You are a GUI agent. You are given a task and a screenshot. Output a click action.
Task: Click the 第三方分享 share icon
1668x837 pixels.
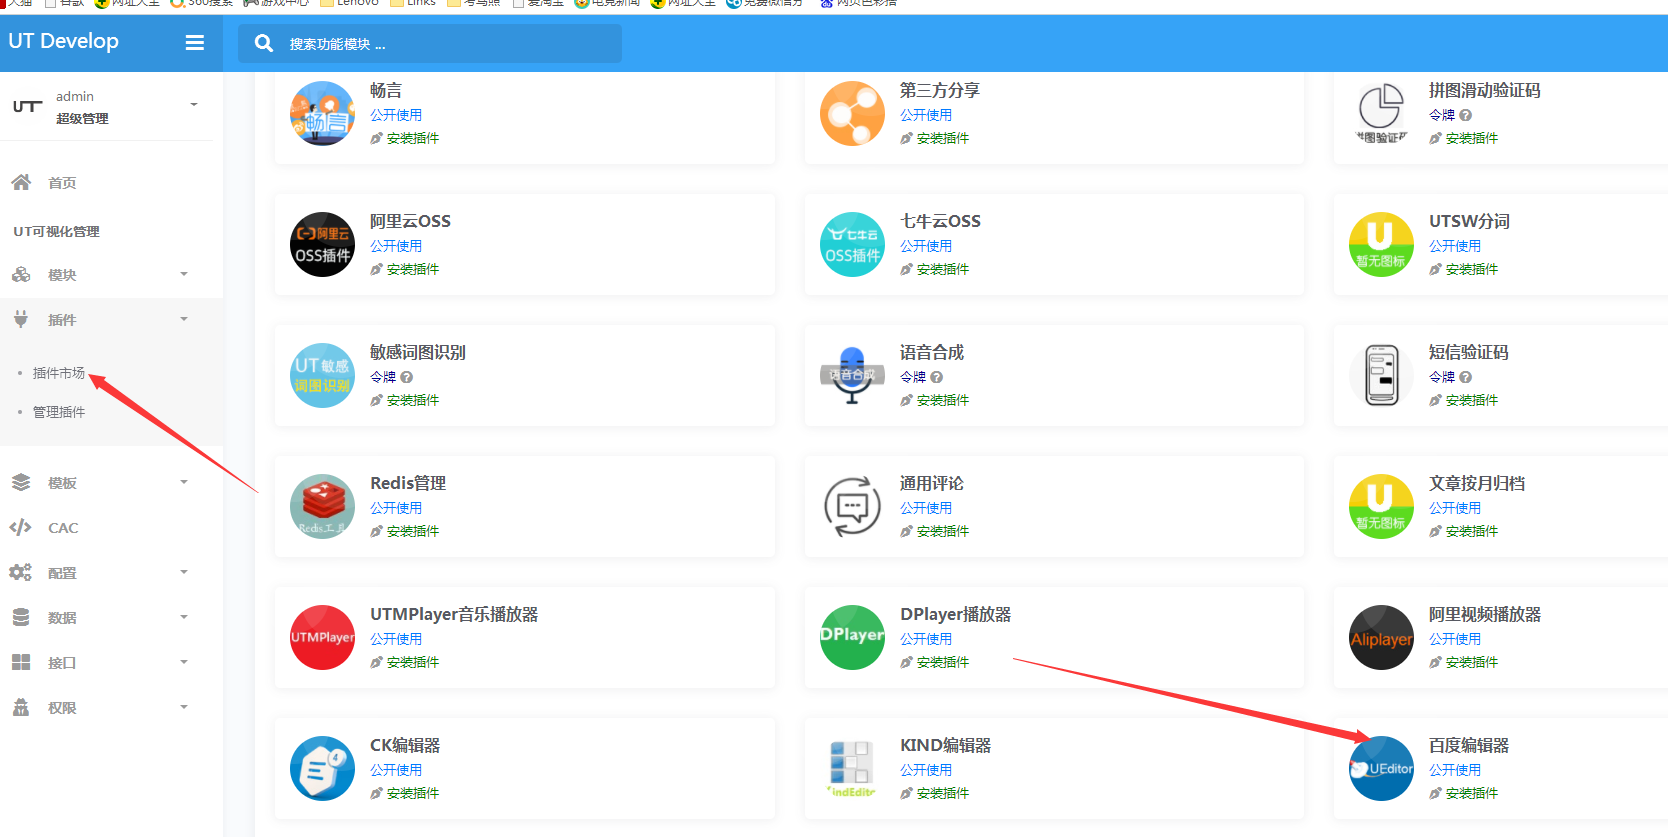pos(852,114)
